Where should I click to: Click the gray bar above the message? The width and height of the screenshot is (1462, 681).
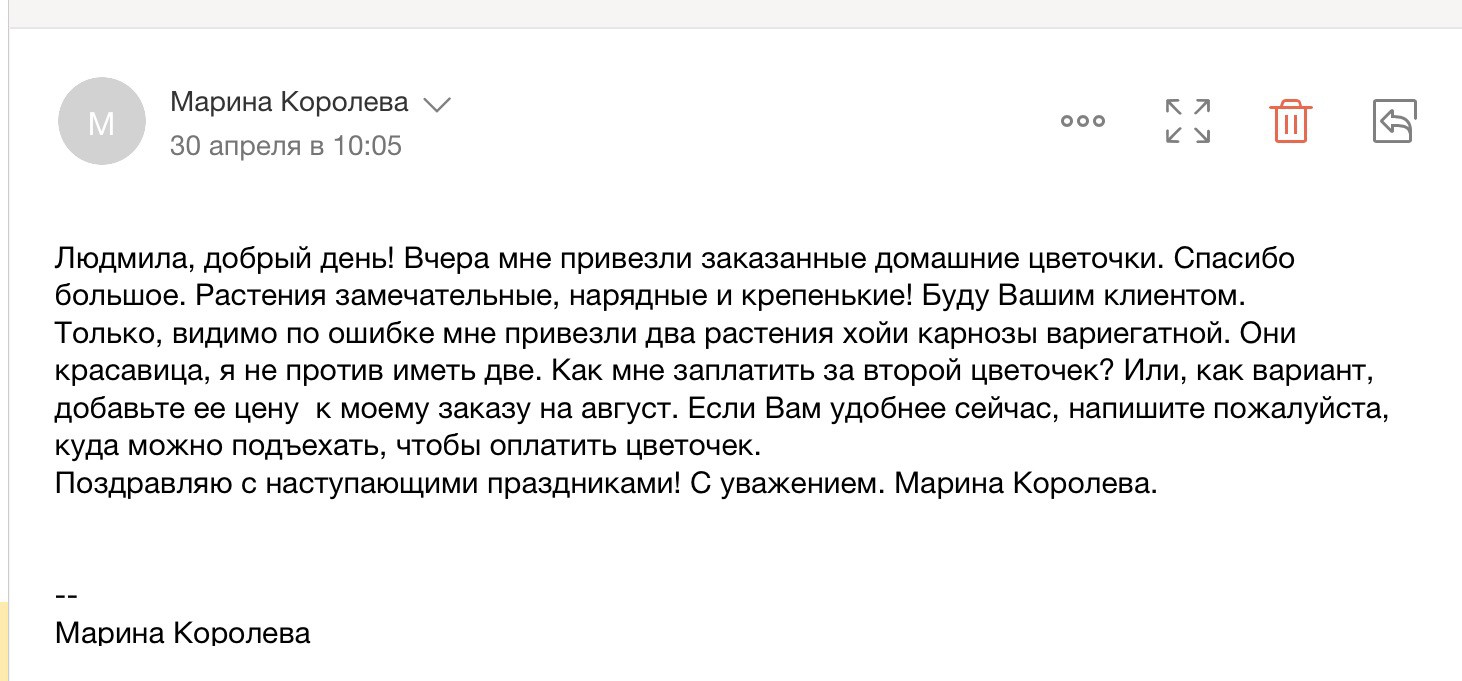(x=731, y=13)
